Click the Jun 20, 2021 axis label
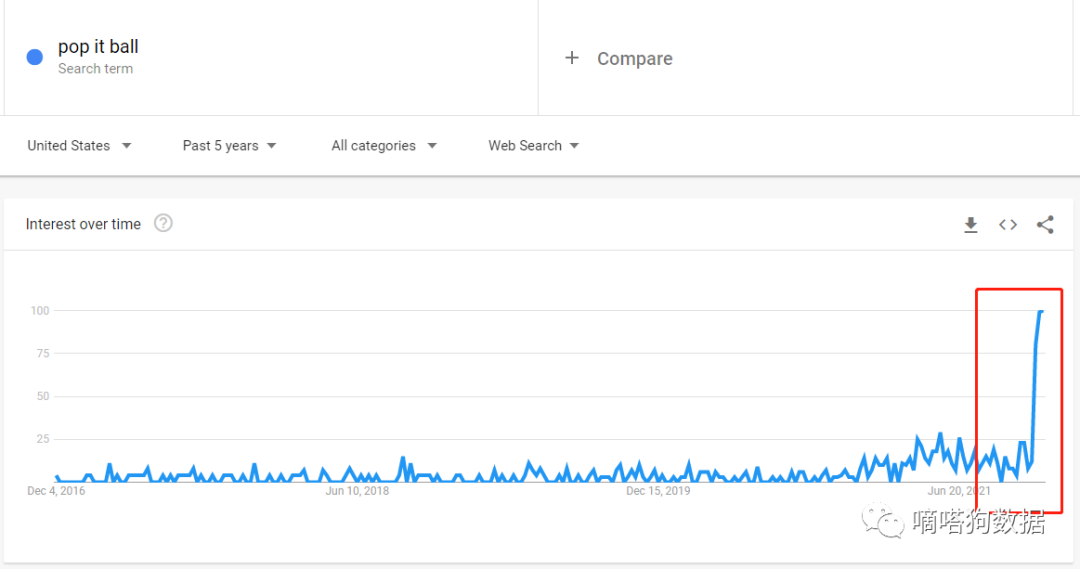The height and width of the screenshot is (569, 1080). coord(959,491)
